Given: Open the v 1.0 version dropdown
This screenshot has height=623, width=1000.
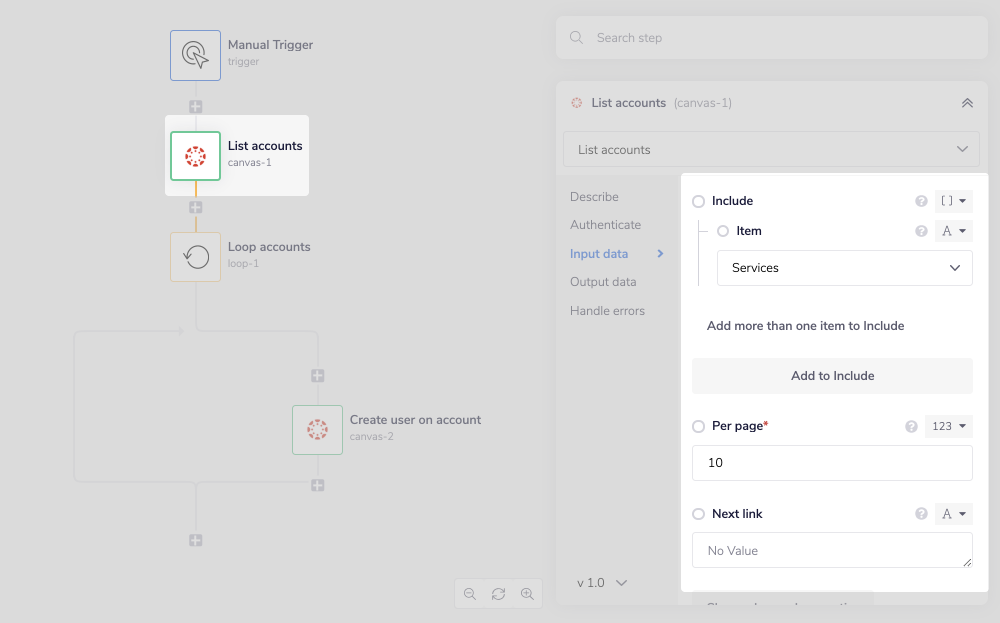Looking at the screenshot, I should 602,583.
